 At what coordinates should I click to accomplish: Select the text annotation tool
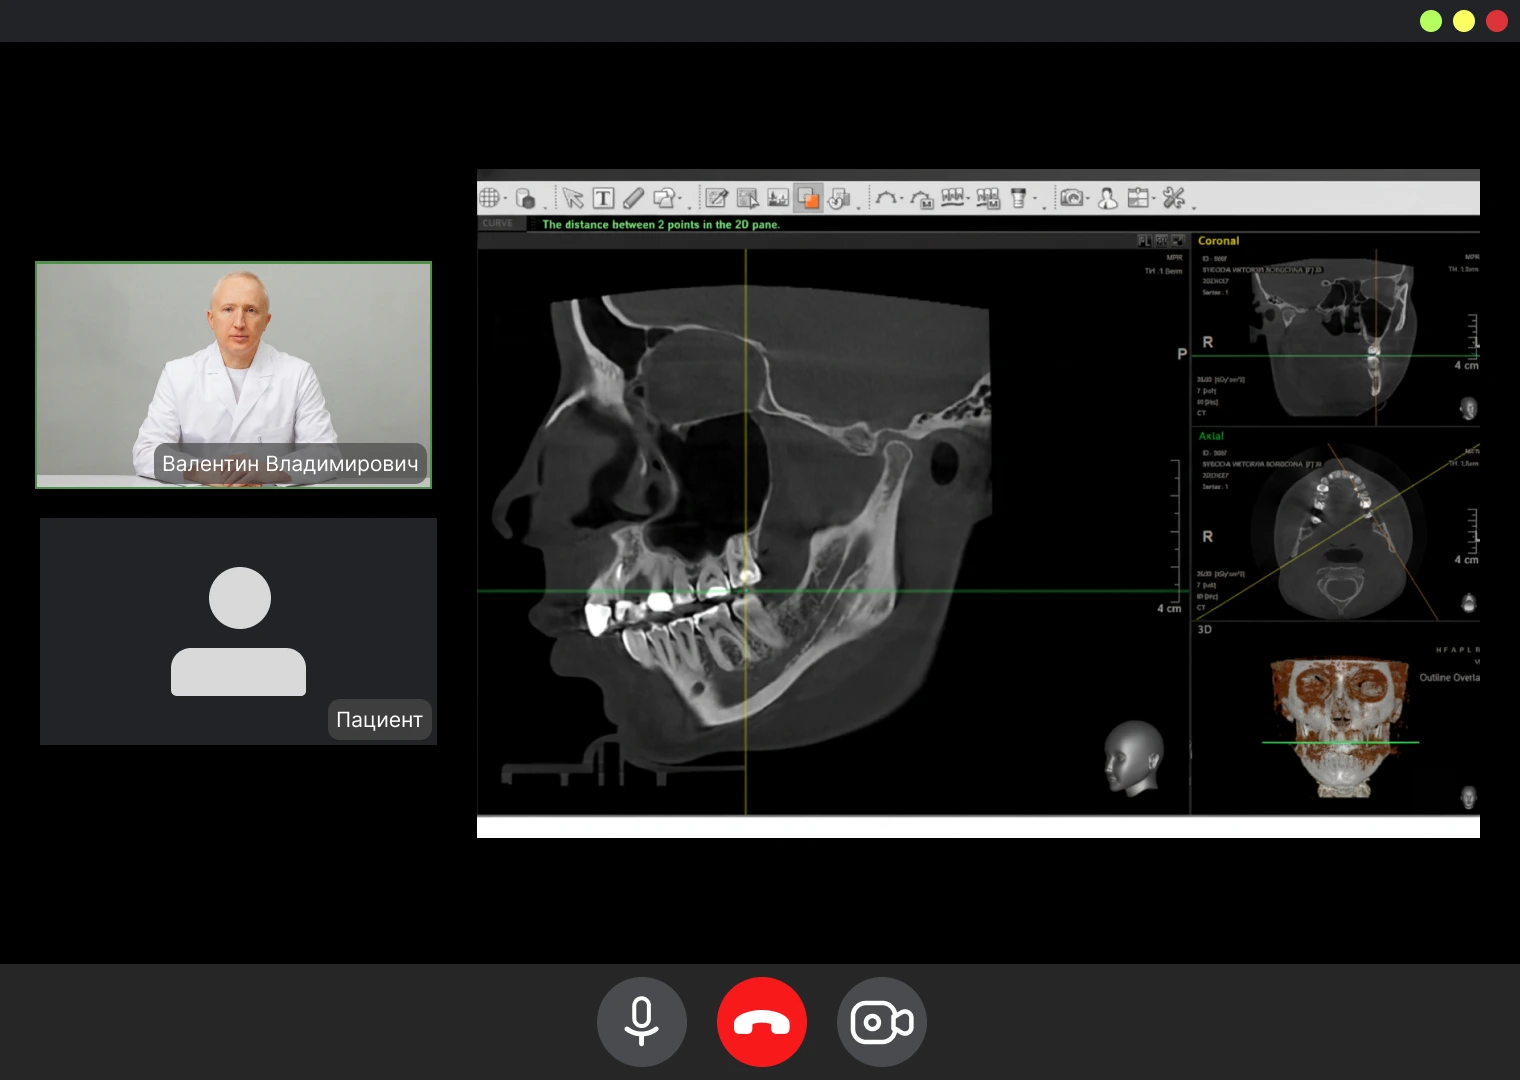pyautogui.click(x=603, y=198)
